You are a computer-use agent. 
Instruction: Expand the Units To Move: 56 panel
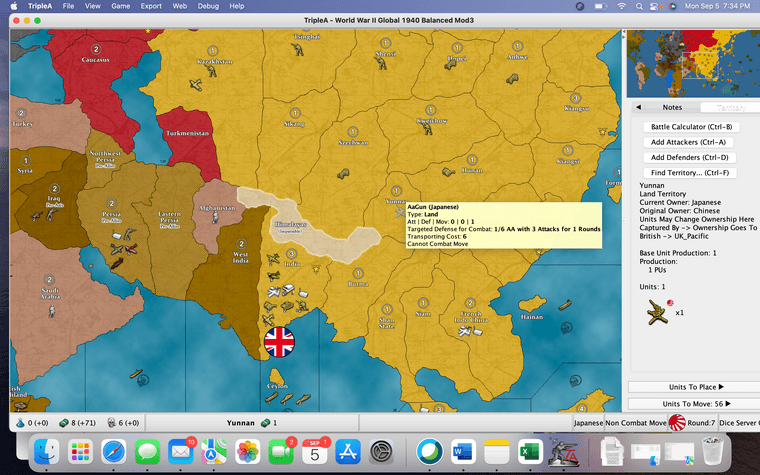coord(696,404)
